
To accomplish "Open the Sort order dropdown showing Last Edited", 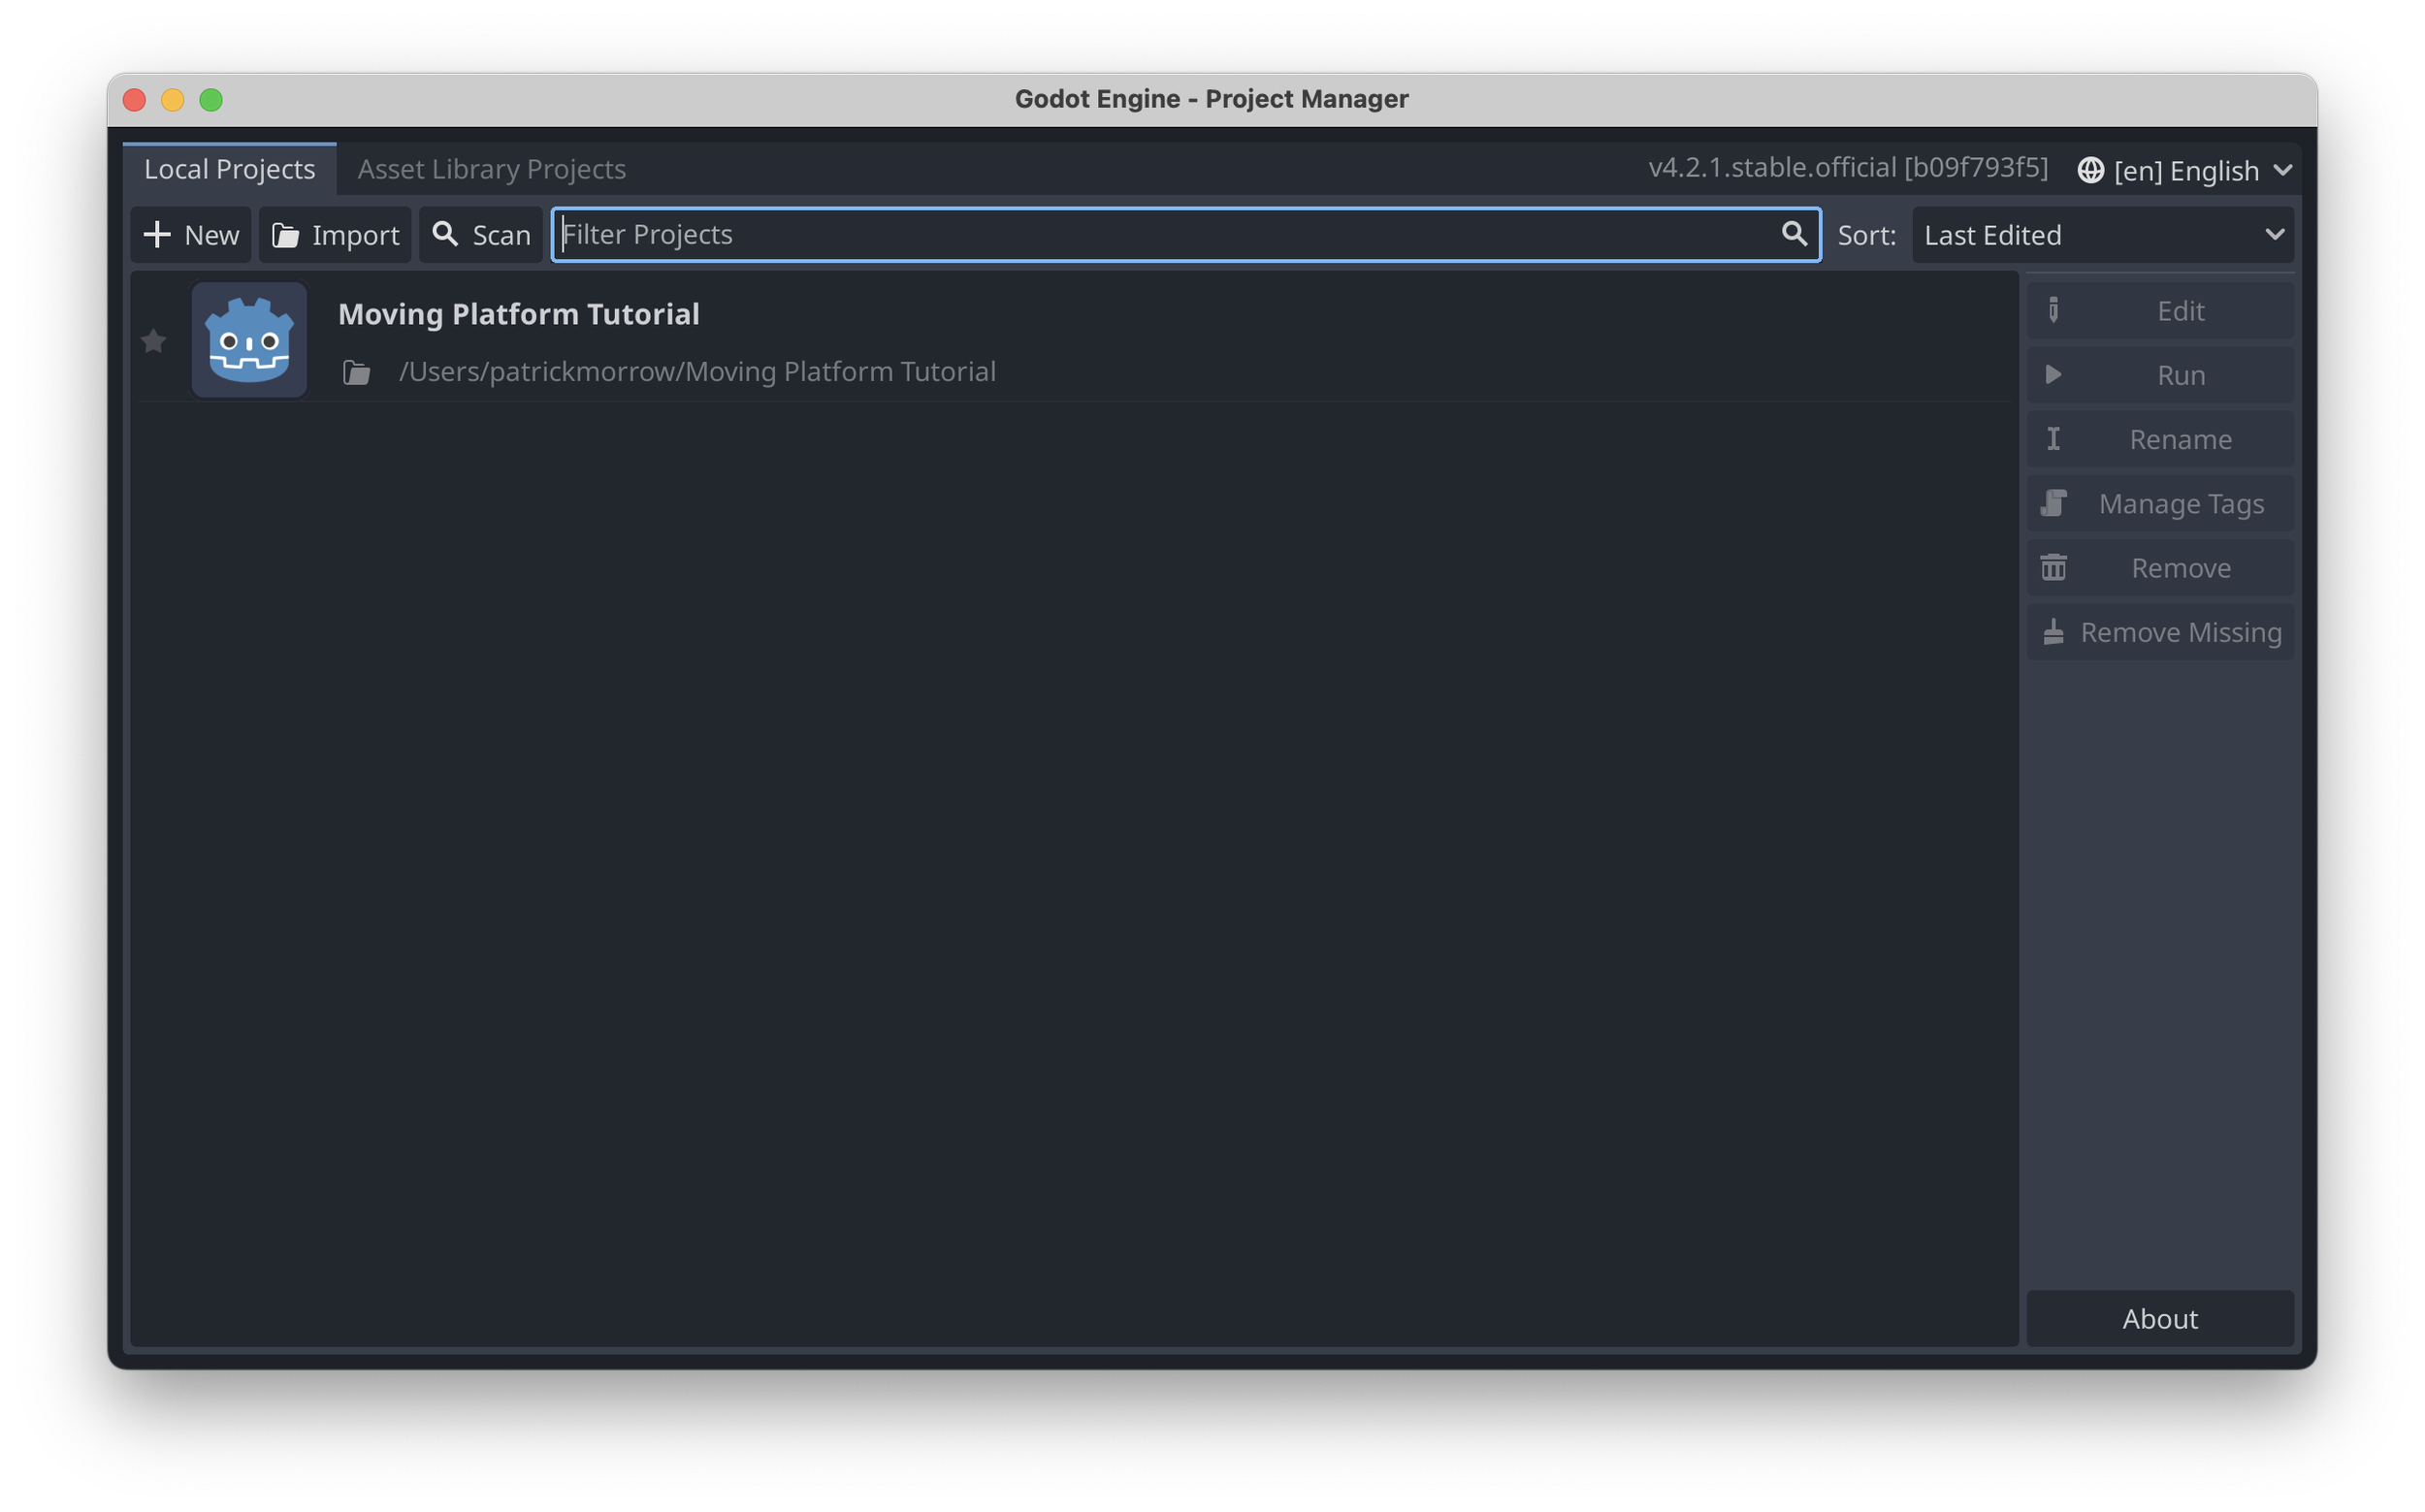I will [2103, 234].
